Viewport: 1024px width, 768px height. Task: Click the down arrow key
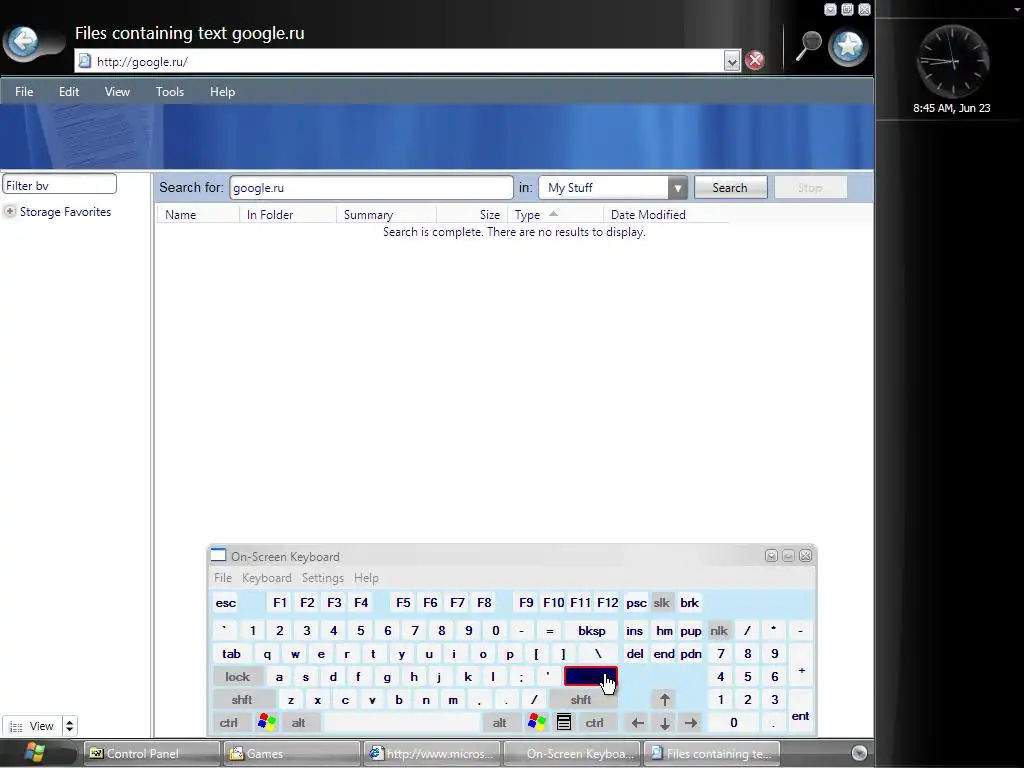[664, 723]
